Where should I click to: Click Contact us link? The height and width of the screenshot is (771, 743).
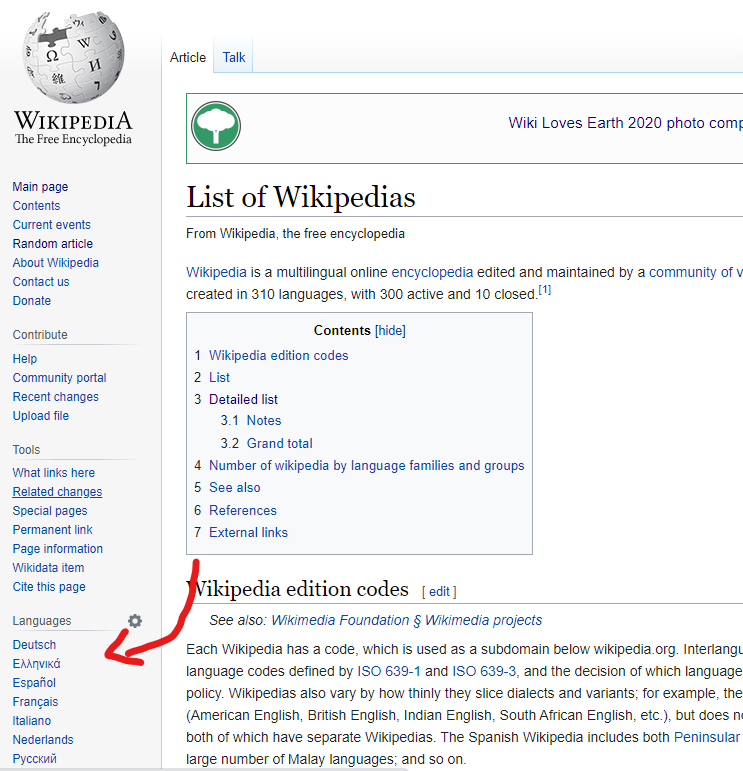click(41, 282)
